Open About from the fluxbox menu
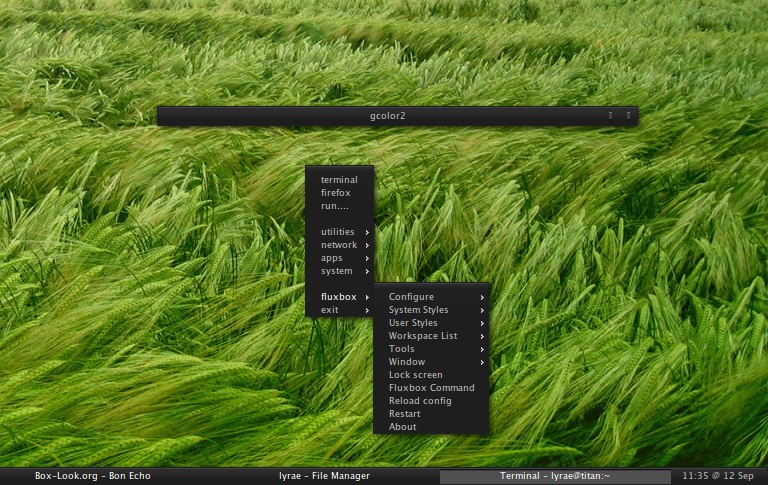 (x=432, y=427)
